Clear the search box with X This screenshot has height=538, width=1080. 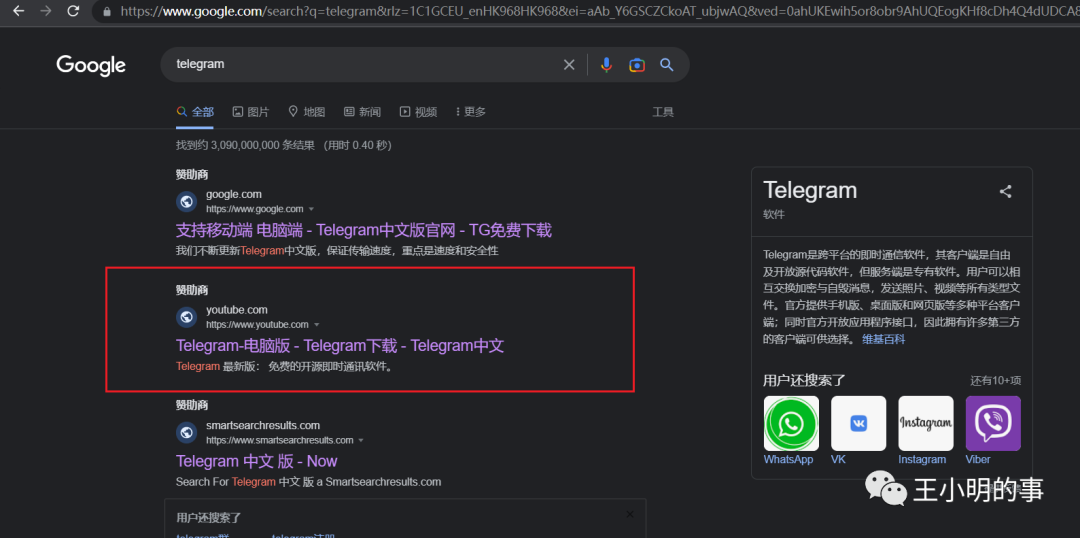[x=569, y=65]
